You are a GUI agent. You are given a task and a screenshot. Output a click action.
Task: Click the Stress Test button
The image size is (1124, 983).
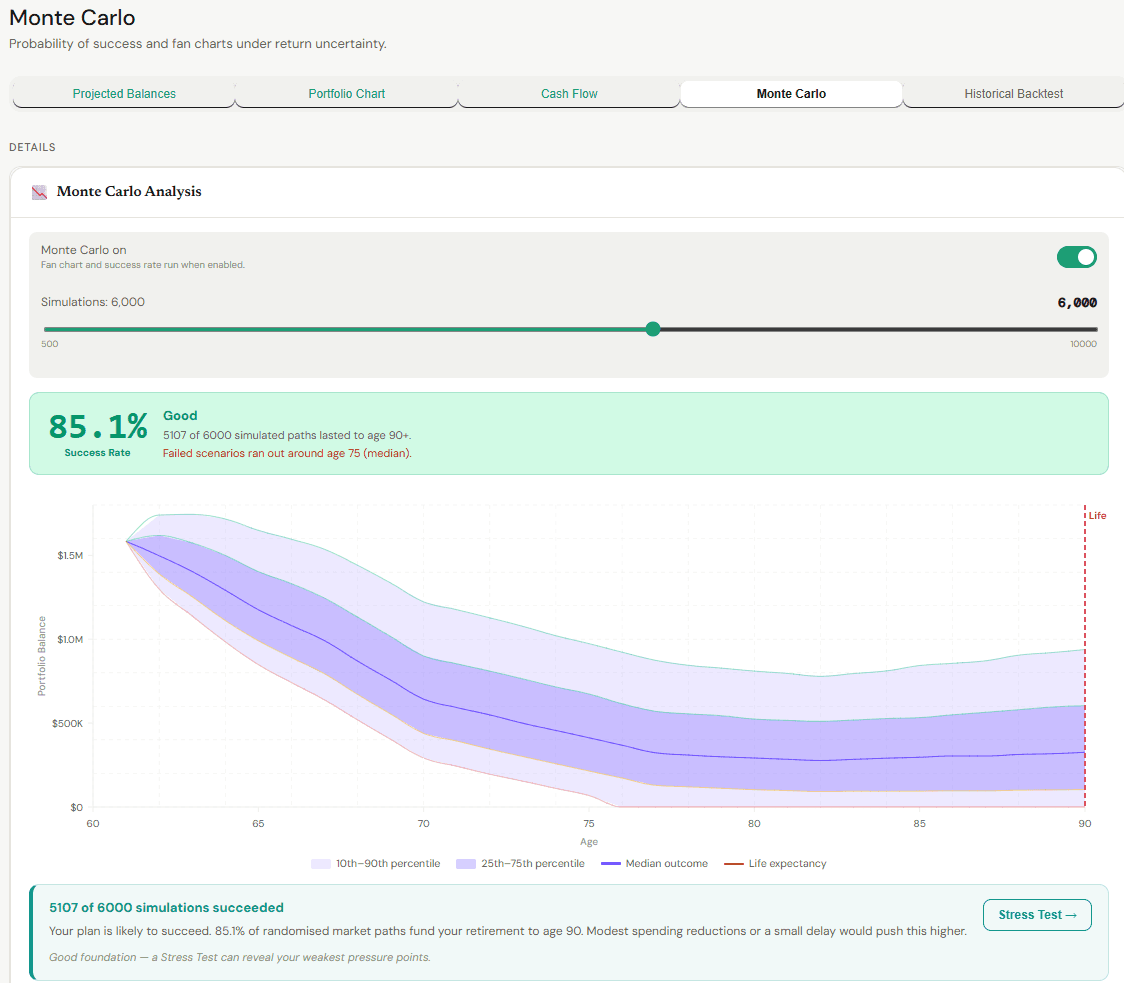pos(1037,915)
